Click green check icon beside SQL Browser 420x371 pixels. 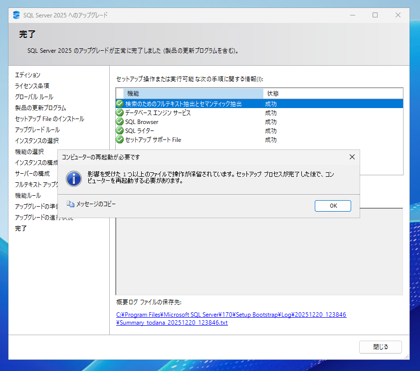pyautogui.click(x=120, y=122)
